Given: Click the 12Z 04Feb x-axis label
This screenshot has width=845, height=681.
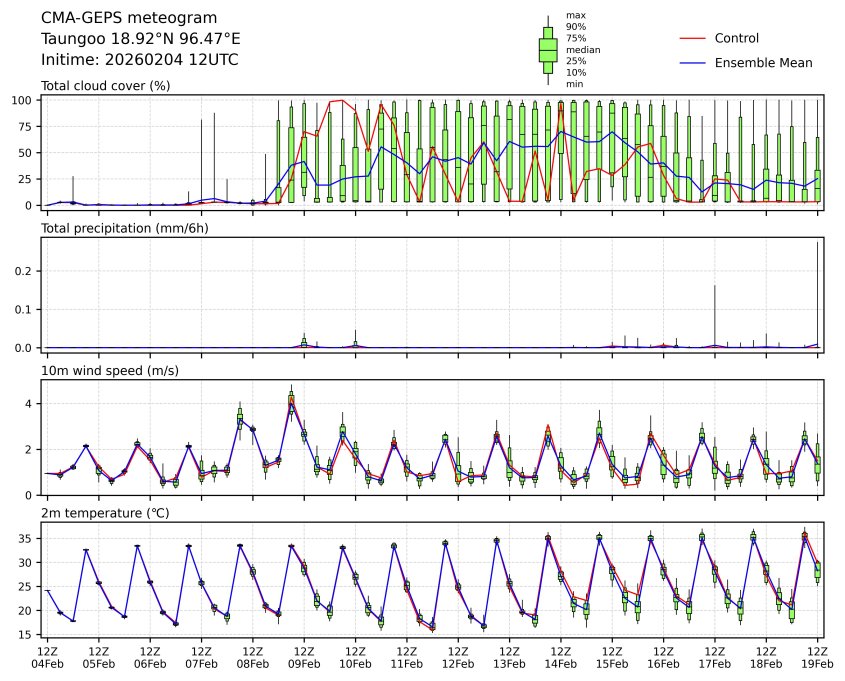Looking at the screenshot, I should [x=46, y=657].
